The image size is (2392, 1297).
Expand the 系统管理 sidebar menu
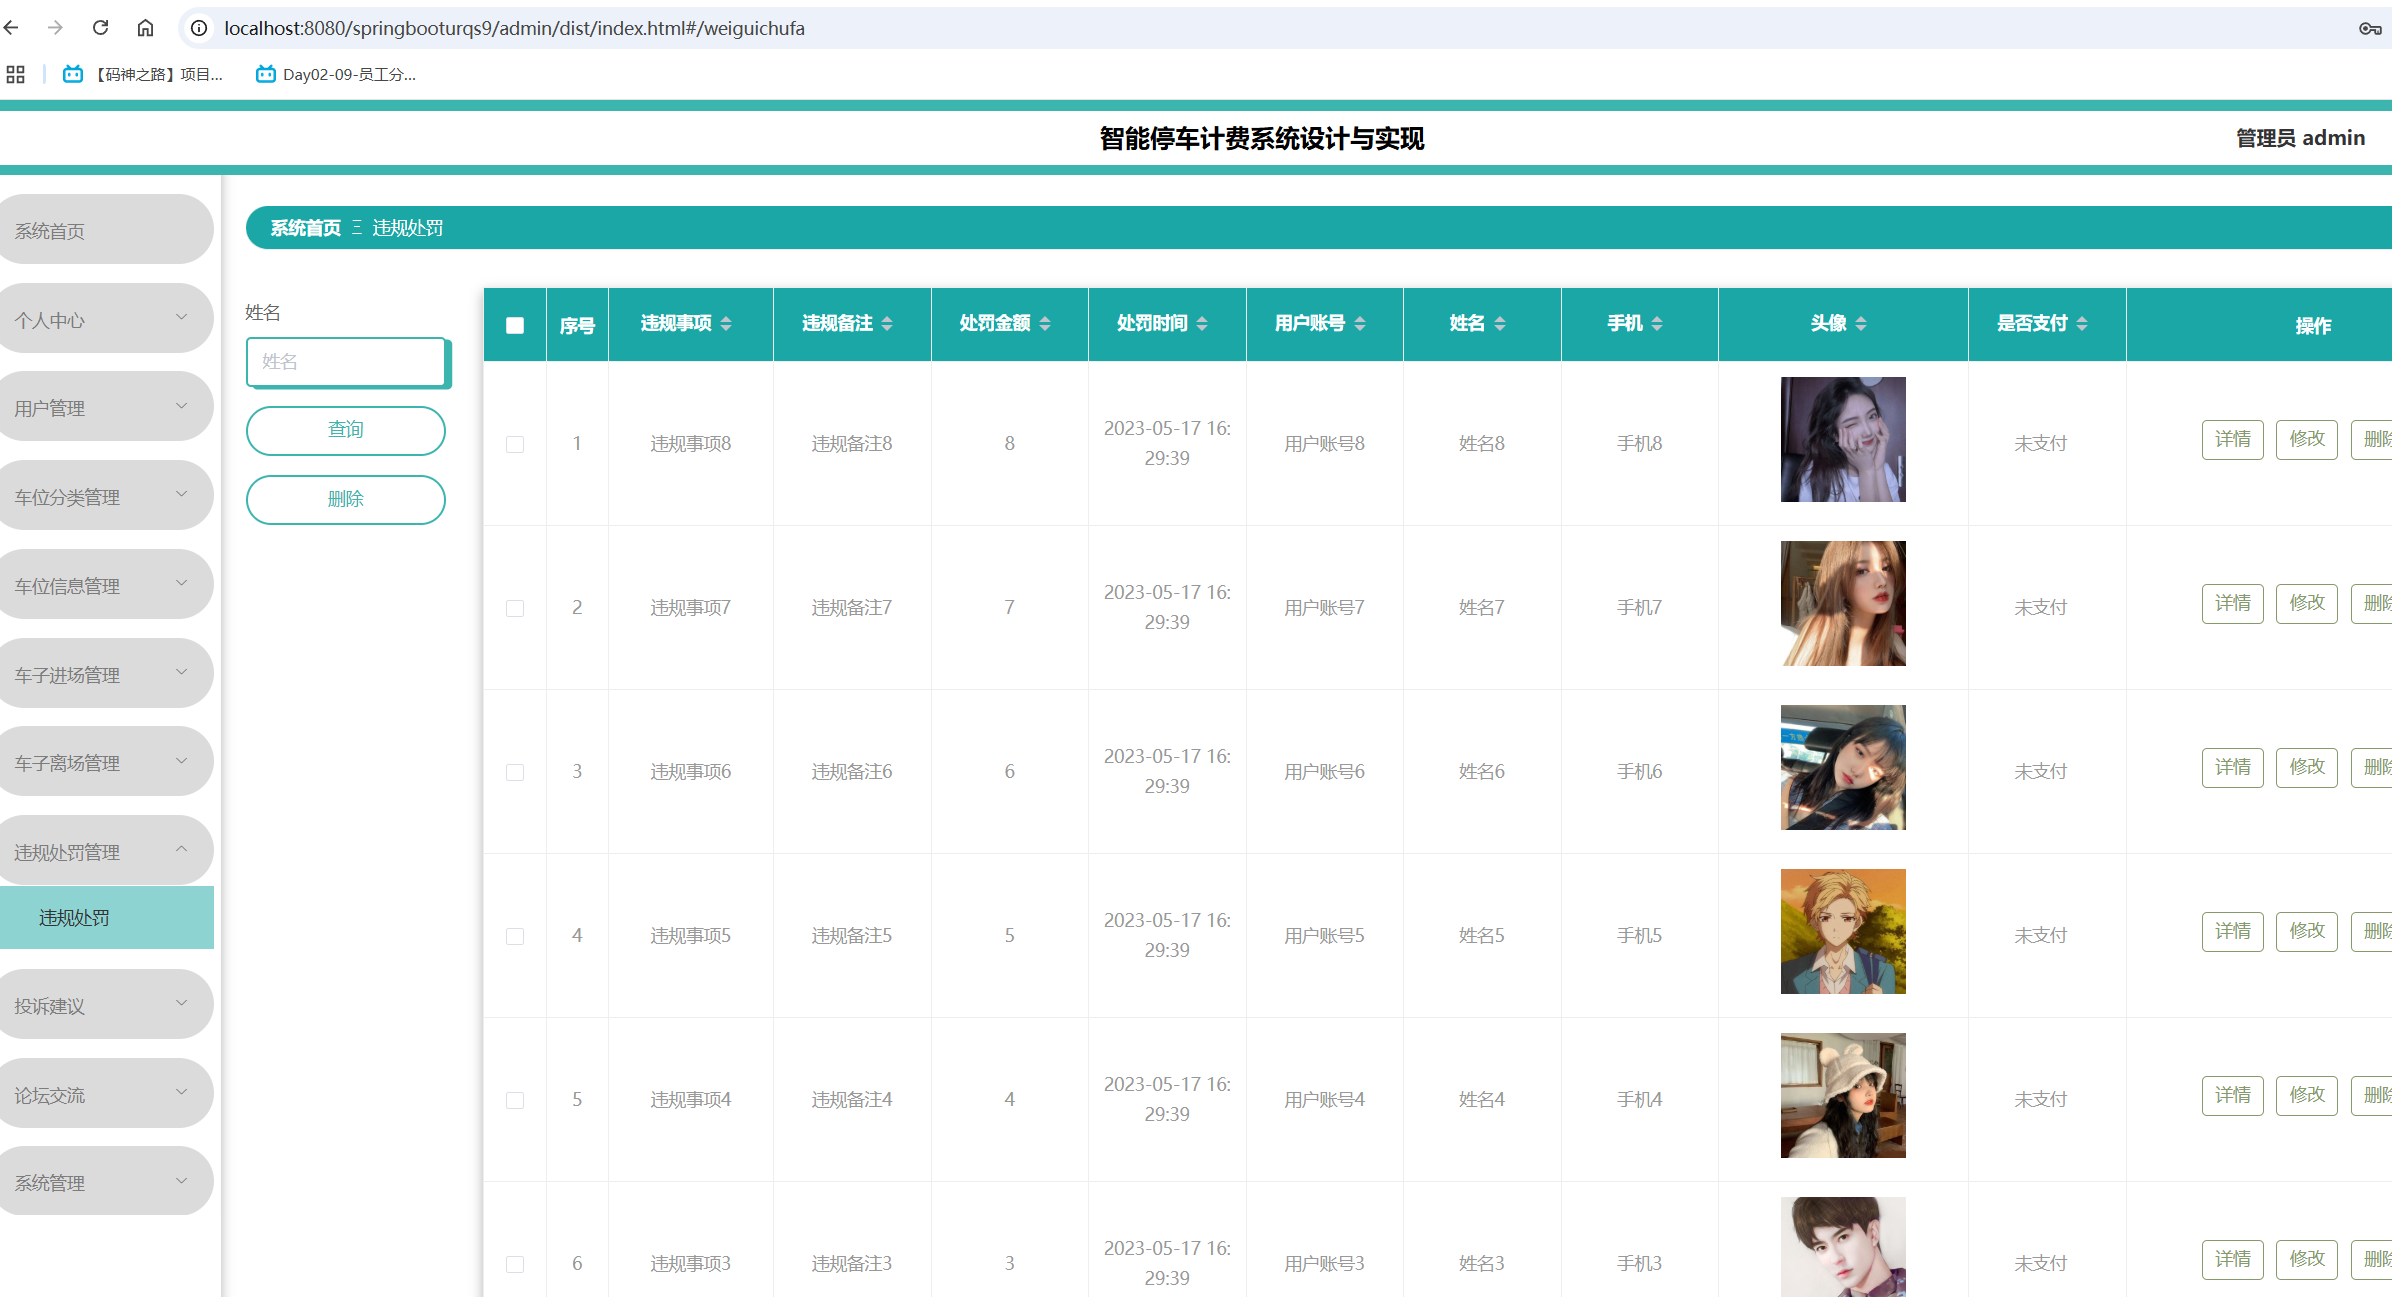click(x=105, y=1182)
